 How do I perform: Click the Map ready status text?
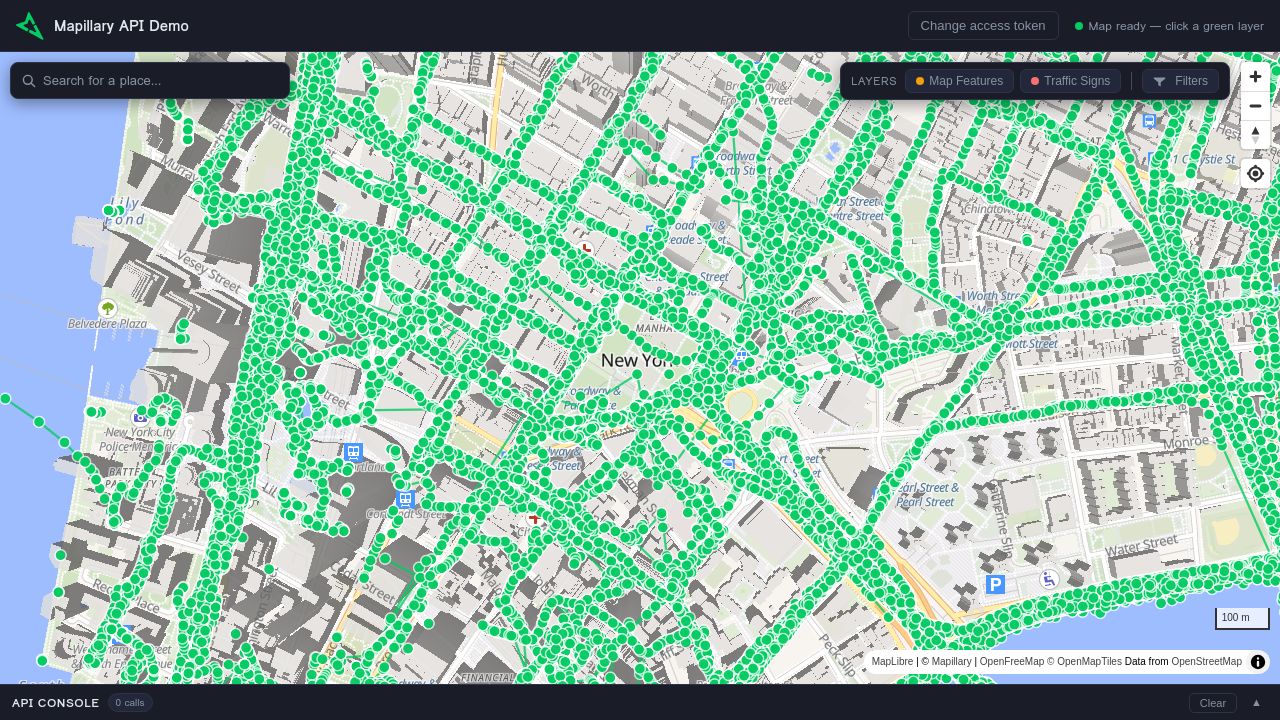point(1176,26)
